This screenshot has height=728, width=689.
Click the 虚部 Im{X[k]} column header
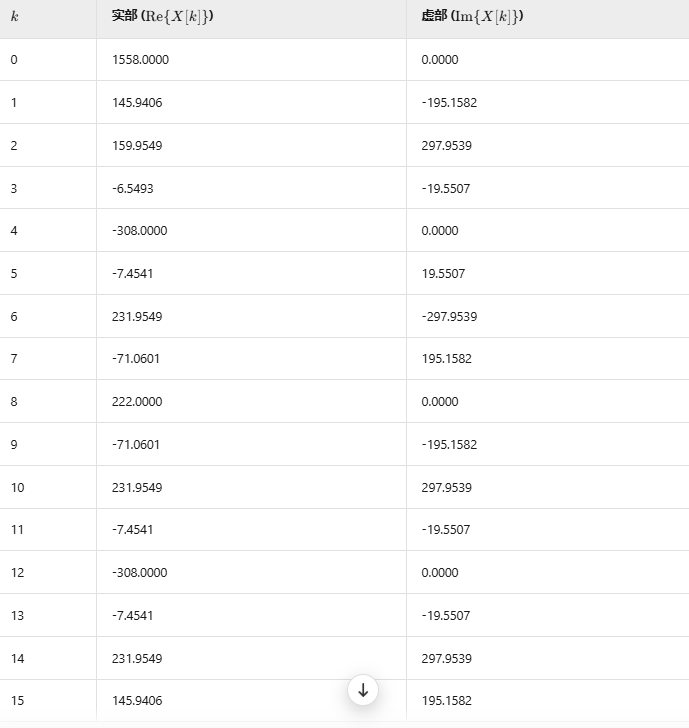point(473,16)
